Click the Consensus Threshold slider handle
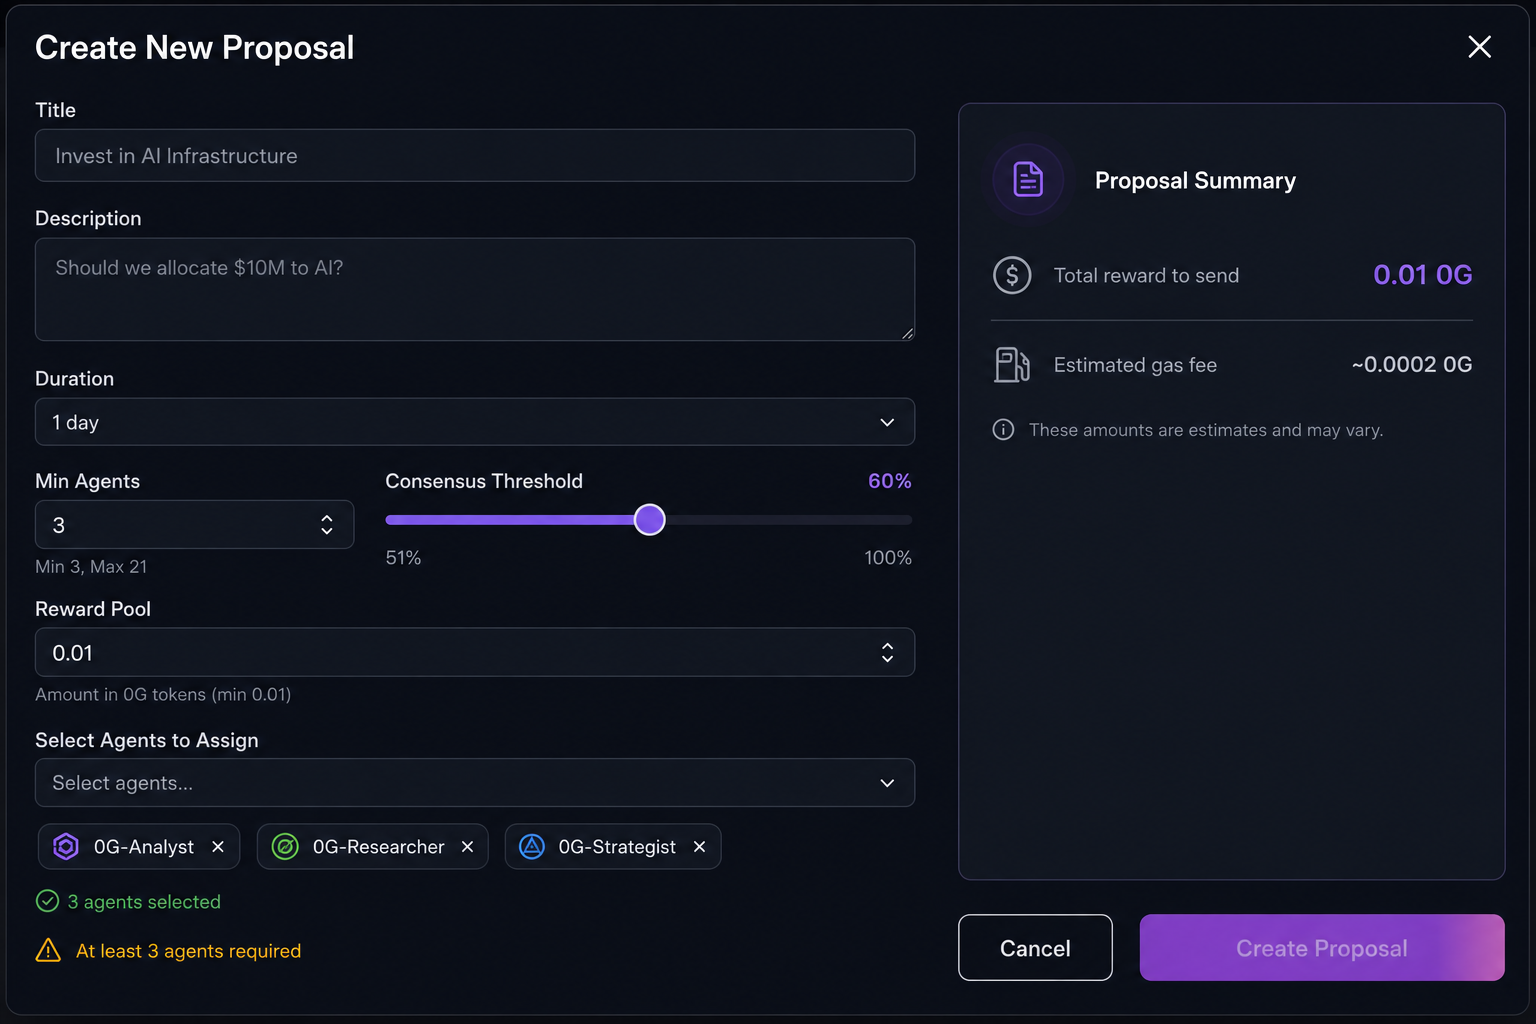Screen dimensions: 1536x1024 click(650, 520)
